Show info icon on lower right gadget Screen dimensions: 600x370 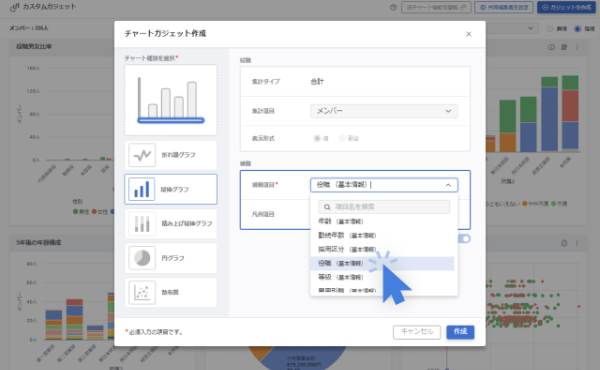[x=564, y=243]
